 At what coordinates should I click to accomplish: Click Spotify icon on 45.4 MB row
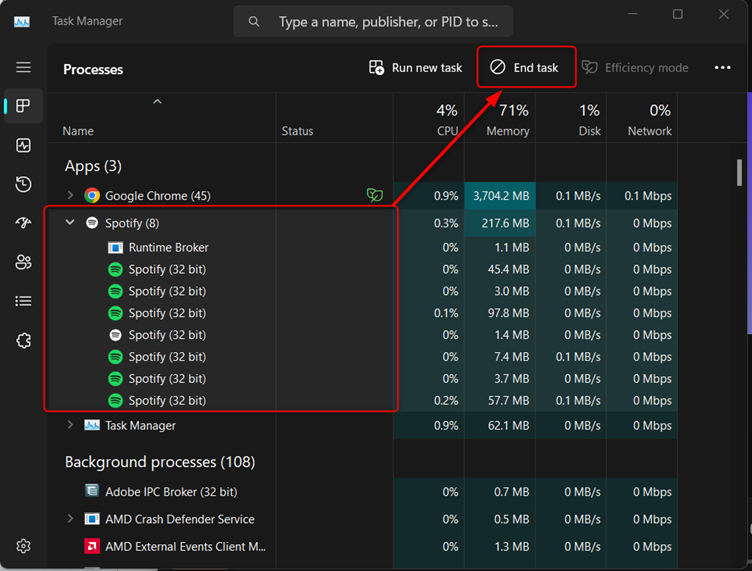(x=115, y=269)
